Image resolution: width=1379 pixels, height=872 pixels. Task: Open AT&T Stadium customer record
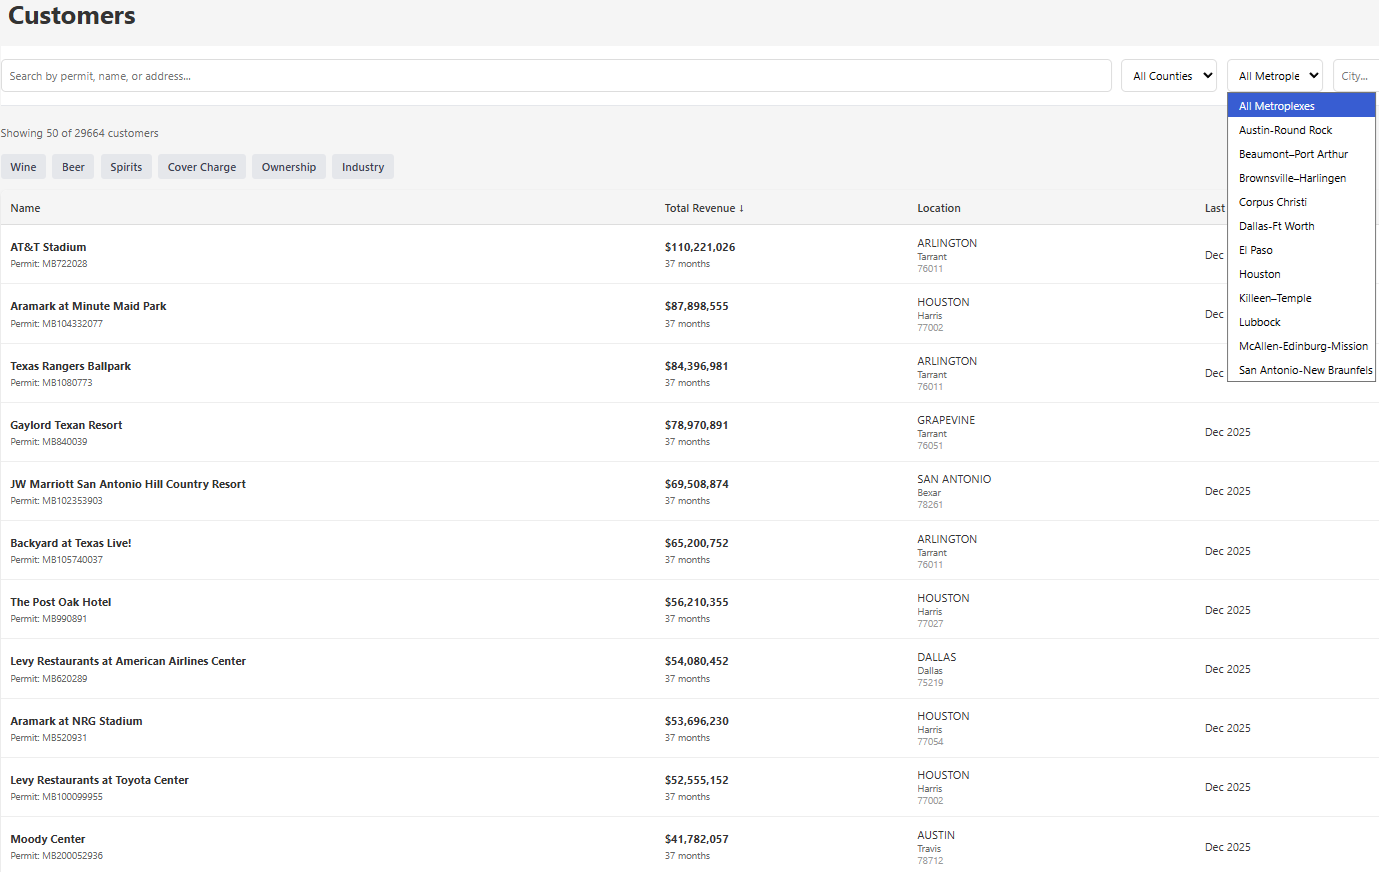point(48,247)
